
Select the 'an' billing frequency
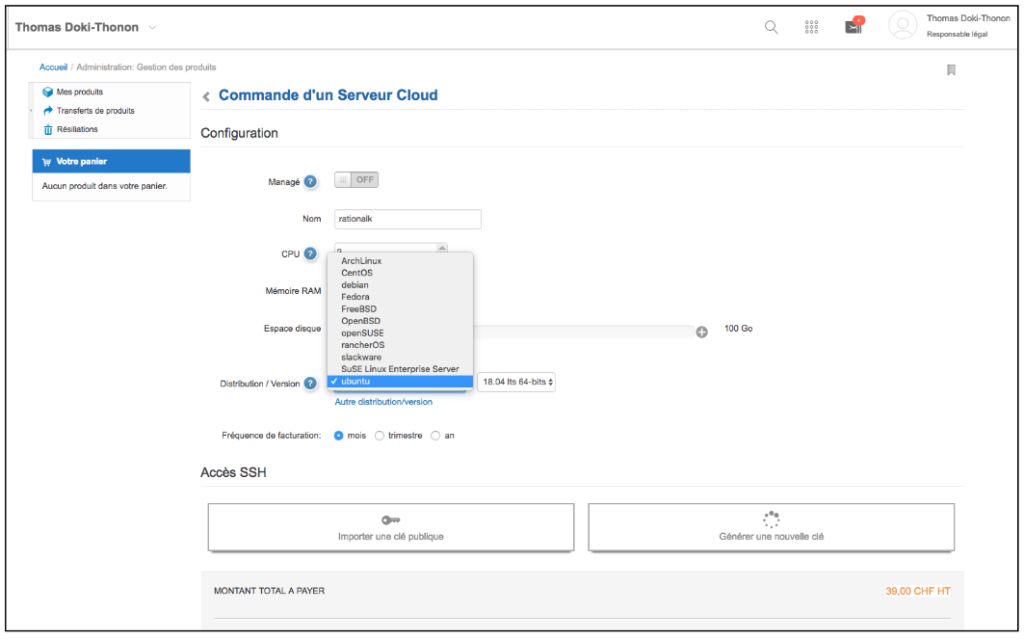[436, 435]
